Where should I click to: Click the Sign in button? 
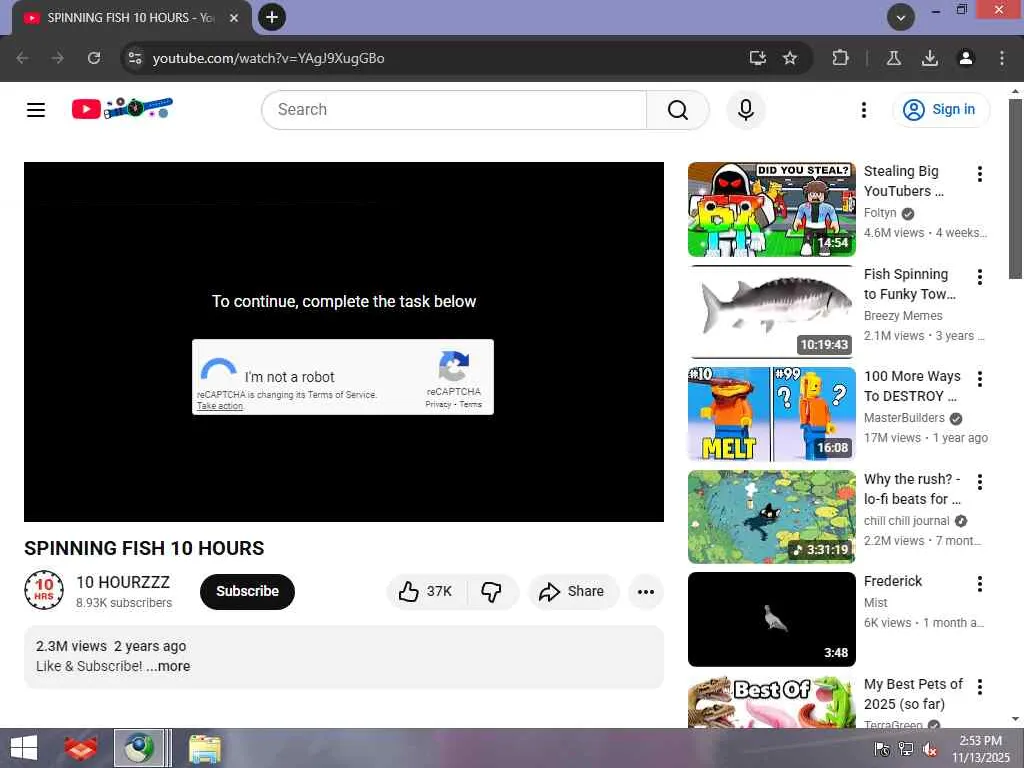click(941, 110)
